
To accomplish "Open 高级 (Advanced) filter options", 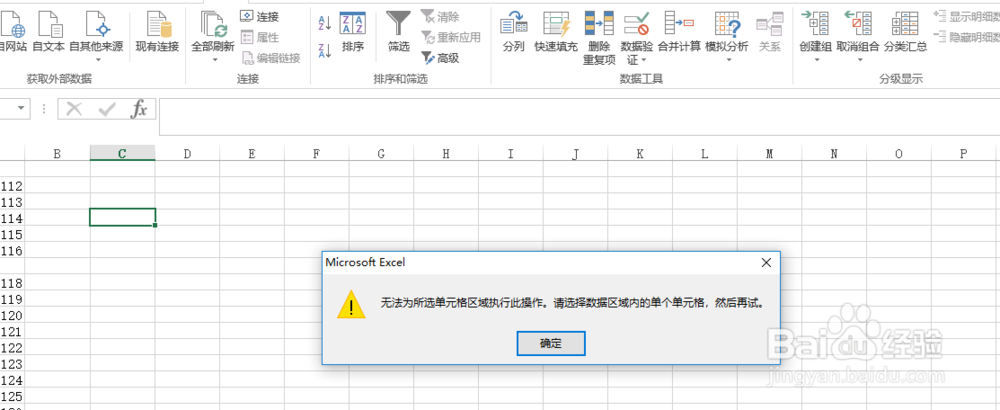I will (440, 59).
